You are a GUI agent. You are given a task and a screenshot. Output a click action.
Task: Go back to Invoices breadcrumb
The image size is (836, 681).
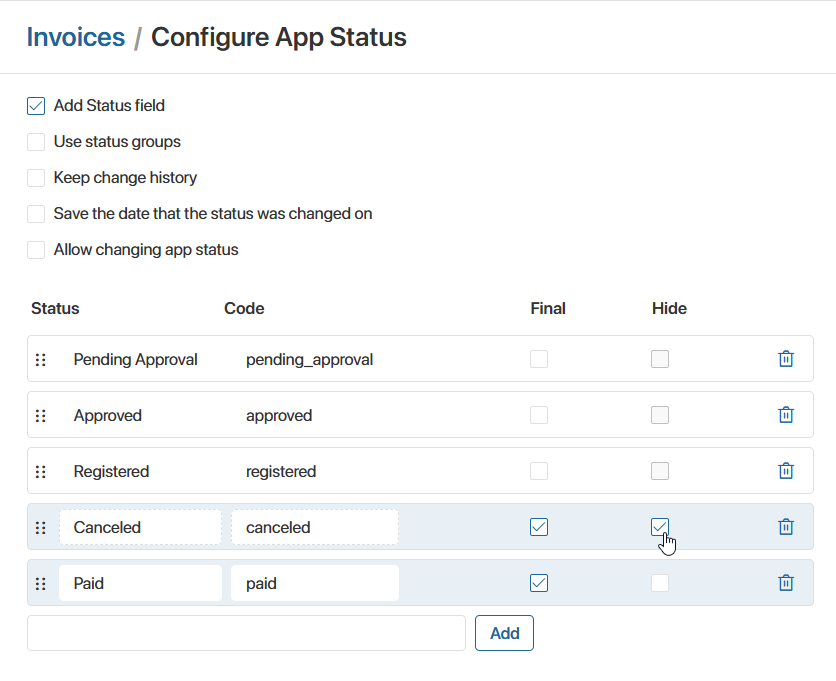pos(76,37)
